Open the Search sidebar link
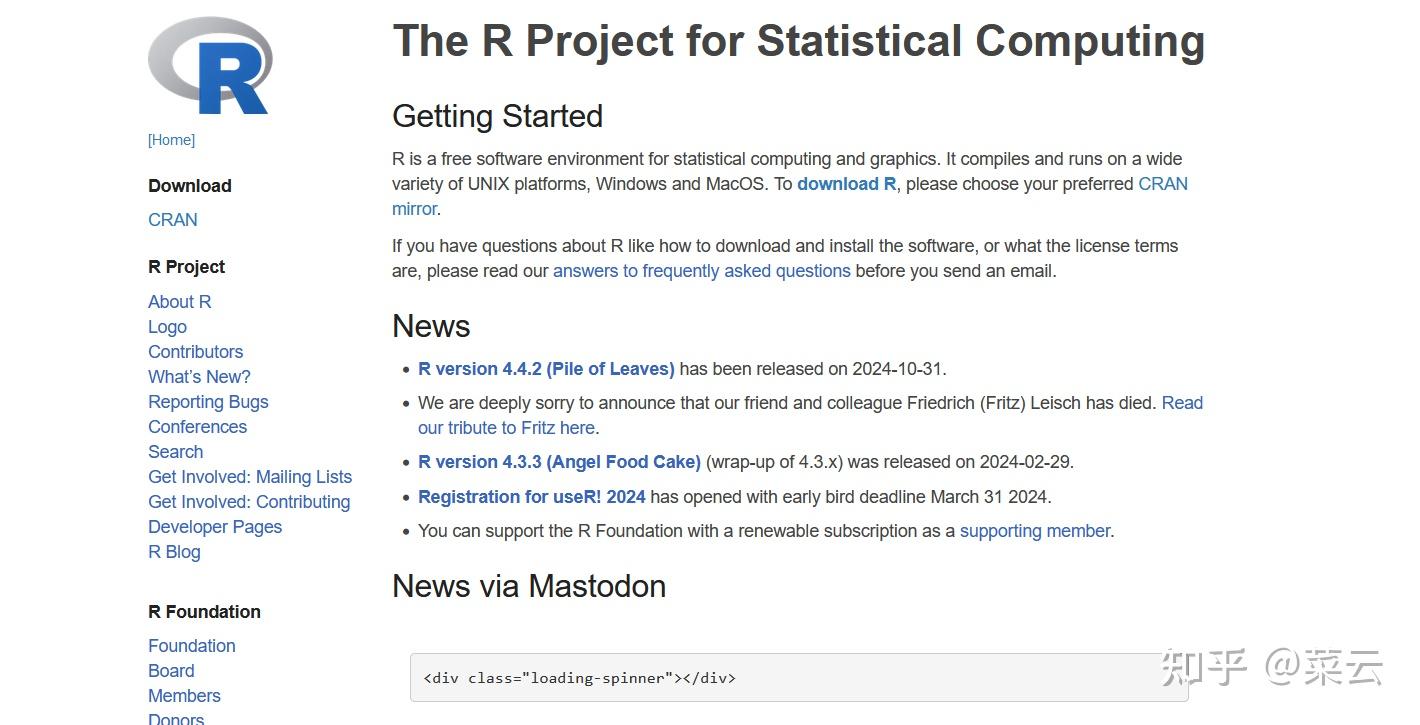 175,452
